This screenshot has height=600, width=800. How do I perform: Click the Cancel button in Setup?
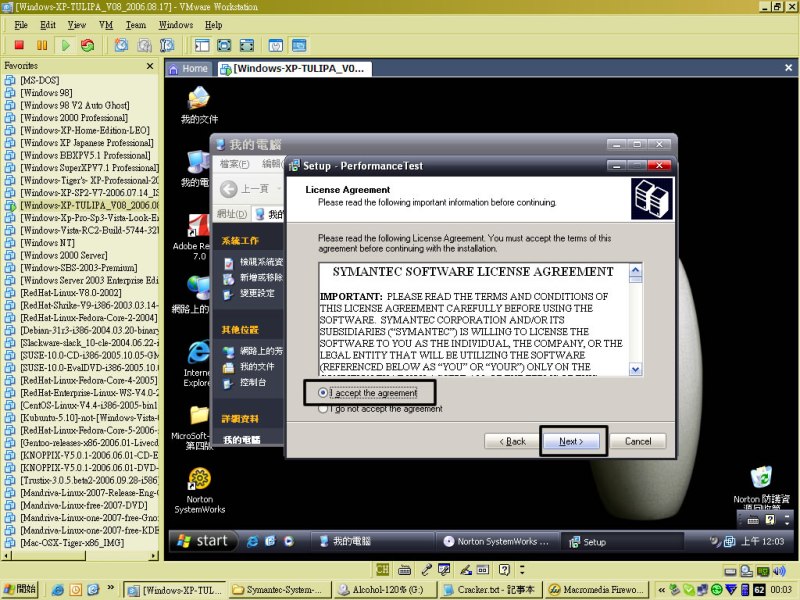click(x=638, y=441)
